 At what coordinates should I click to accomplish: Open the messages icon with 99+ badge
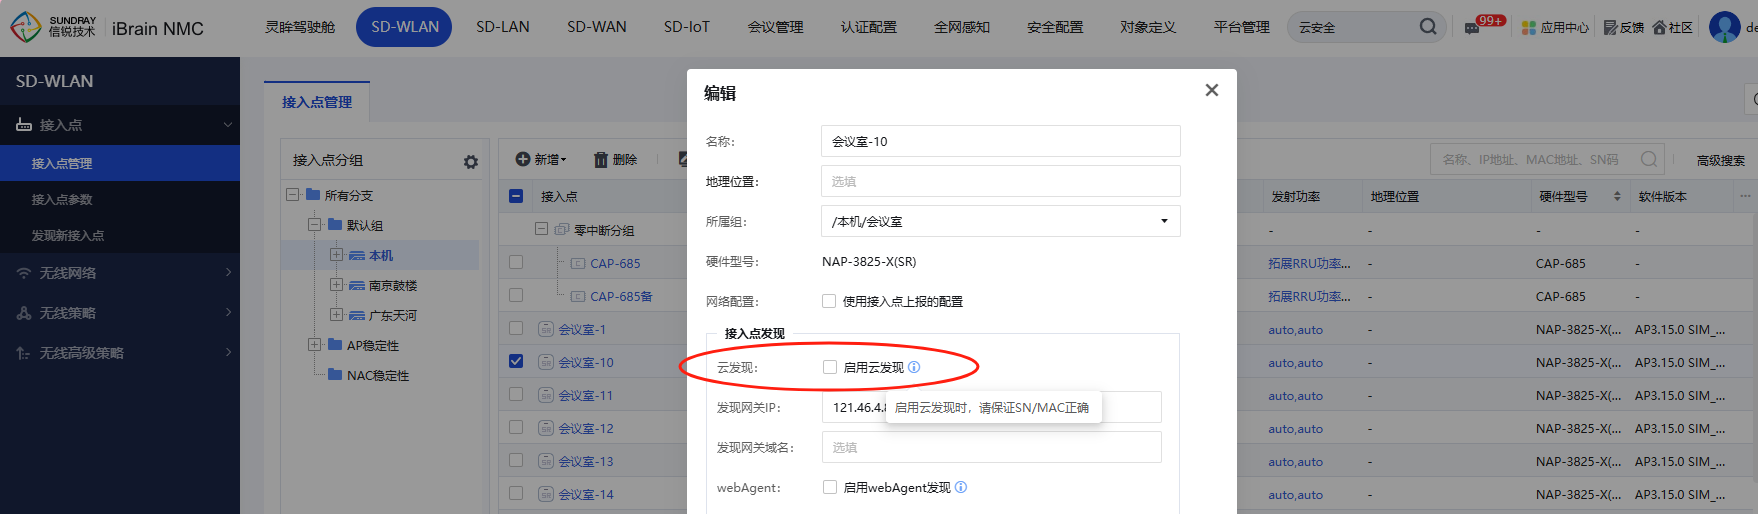point(1472,28)
